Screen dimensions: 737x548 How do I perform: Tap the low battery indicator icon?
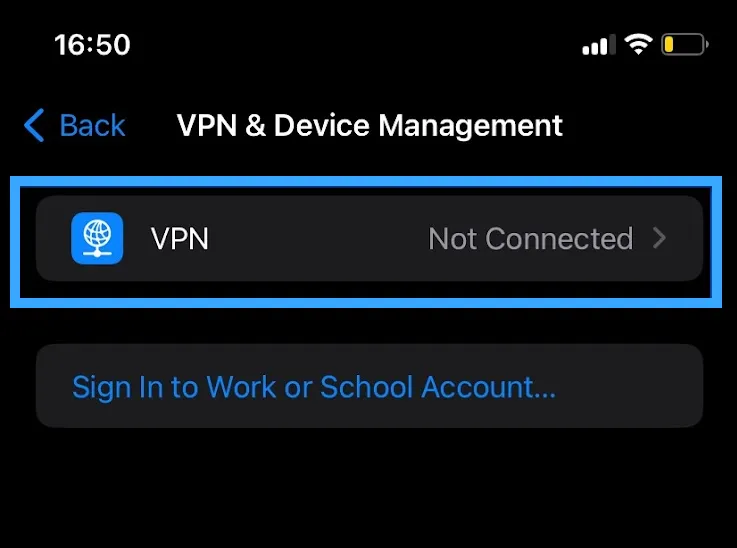point(685,45)
